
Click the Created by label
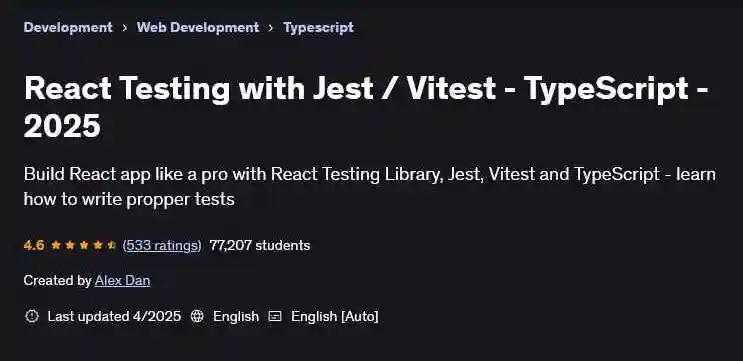(57, 280)
